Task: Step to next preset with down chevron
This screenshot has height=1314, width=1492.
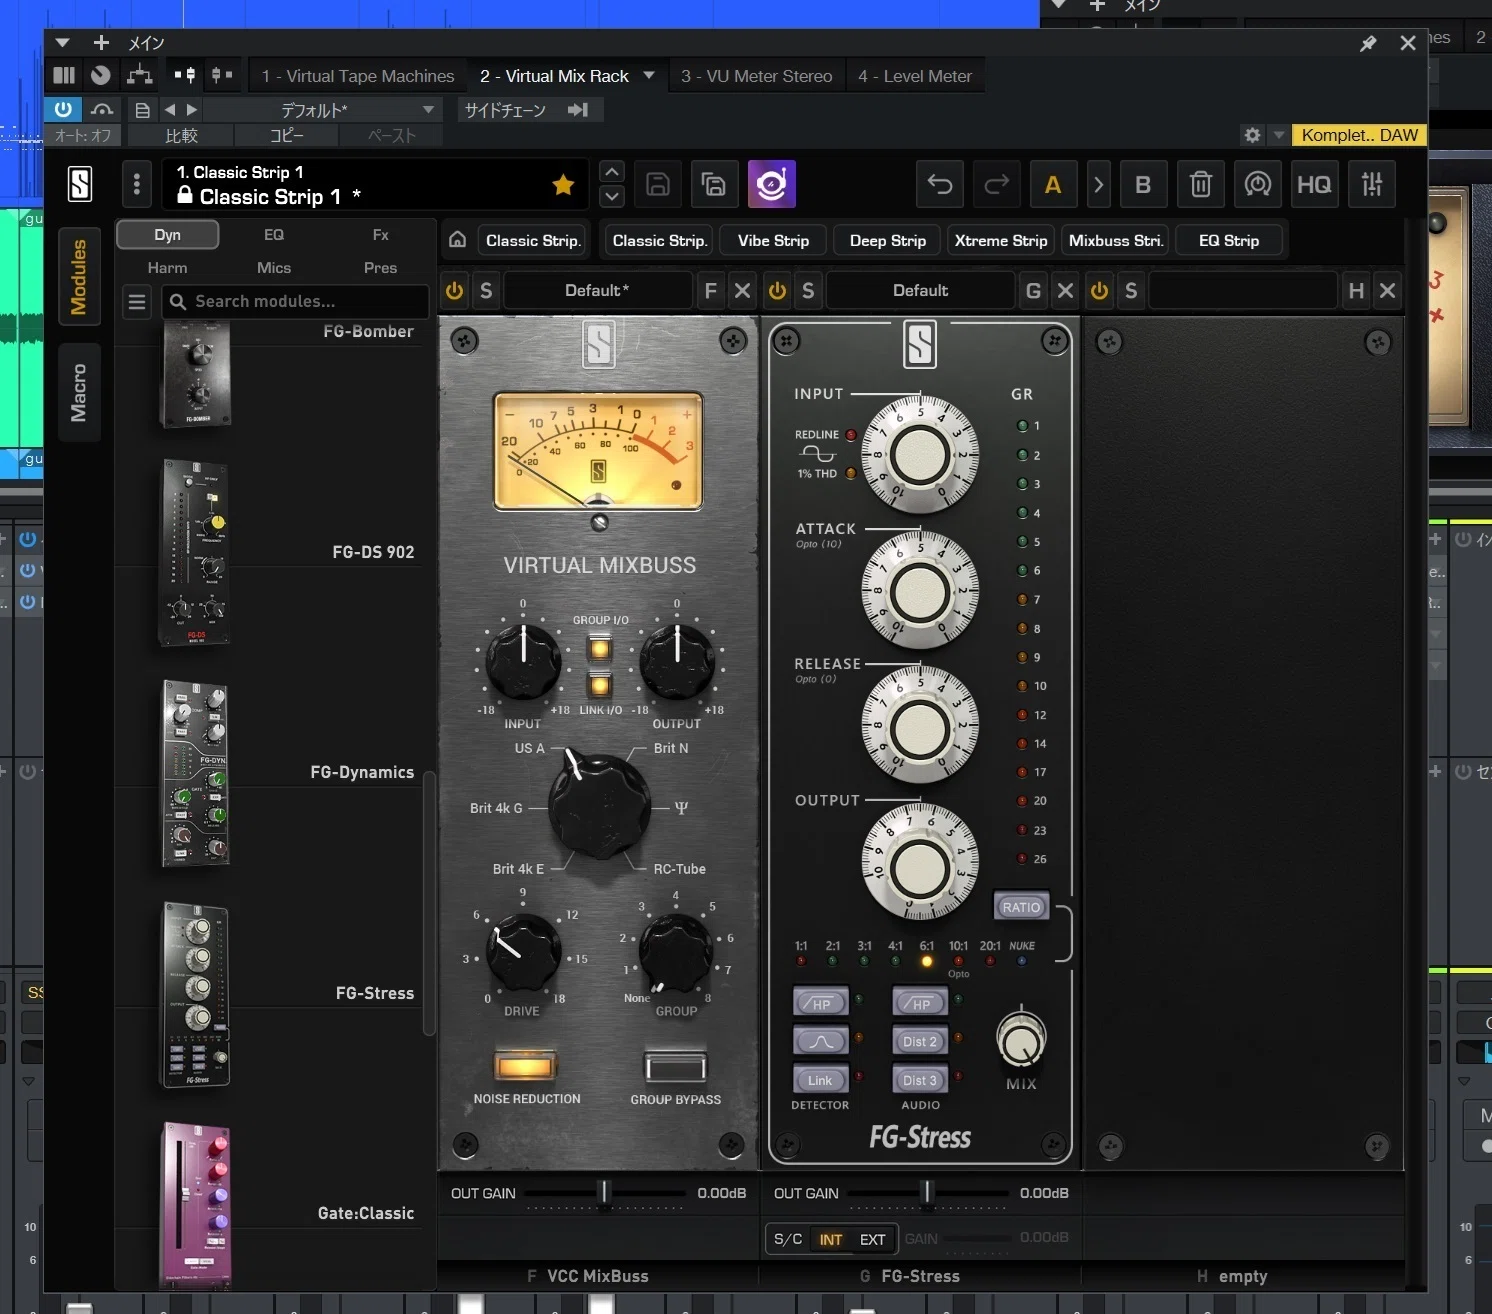Action: click(612, 196)
